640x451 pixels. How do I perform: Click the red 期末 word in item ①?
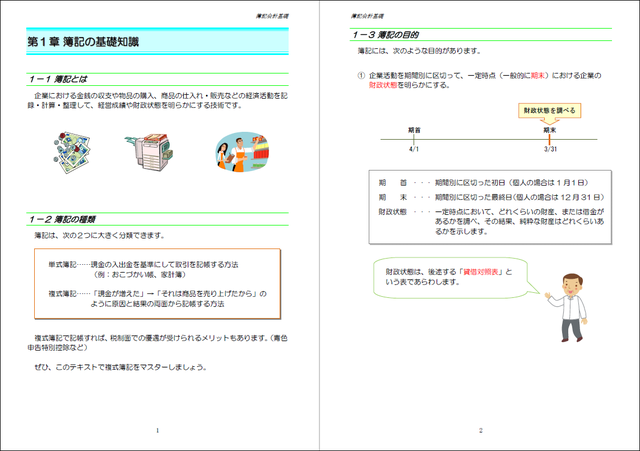(x=538, y=76)
